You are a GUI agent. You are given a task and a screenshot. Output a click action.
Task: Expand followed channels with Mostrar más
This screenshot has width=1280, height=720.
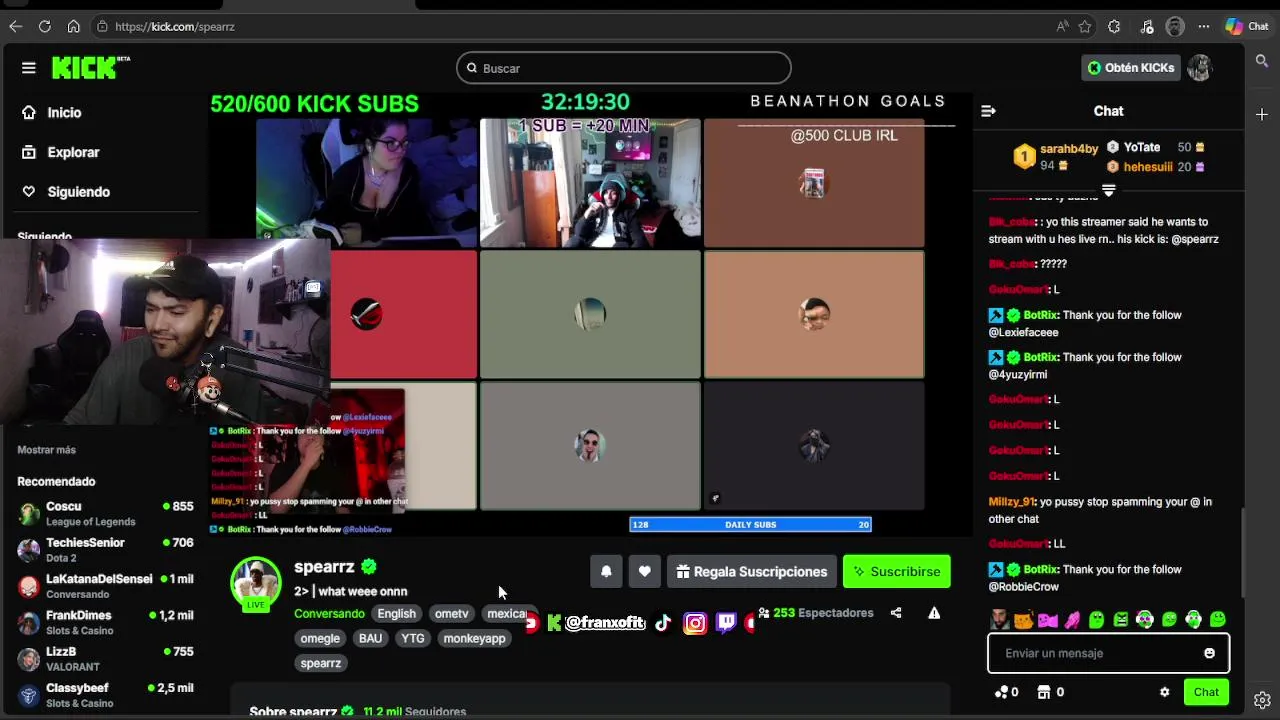pos(46,450)
